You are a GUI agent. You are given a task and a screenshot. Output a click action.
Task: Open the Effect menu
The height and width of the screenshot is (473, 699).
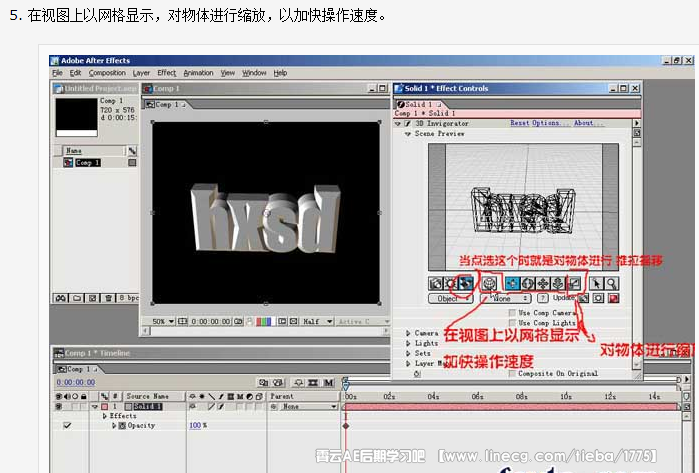click(x=167, y=73)
